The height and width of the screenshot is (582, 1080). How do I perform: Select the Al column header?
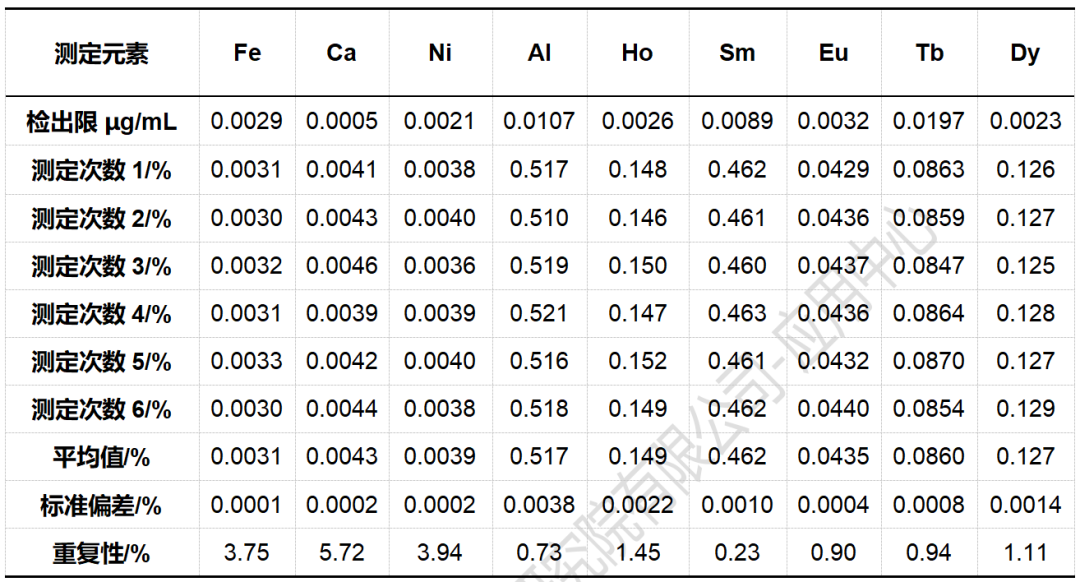tap(539, 53)
